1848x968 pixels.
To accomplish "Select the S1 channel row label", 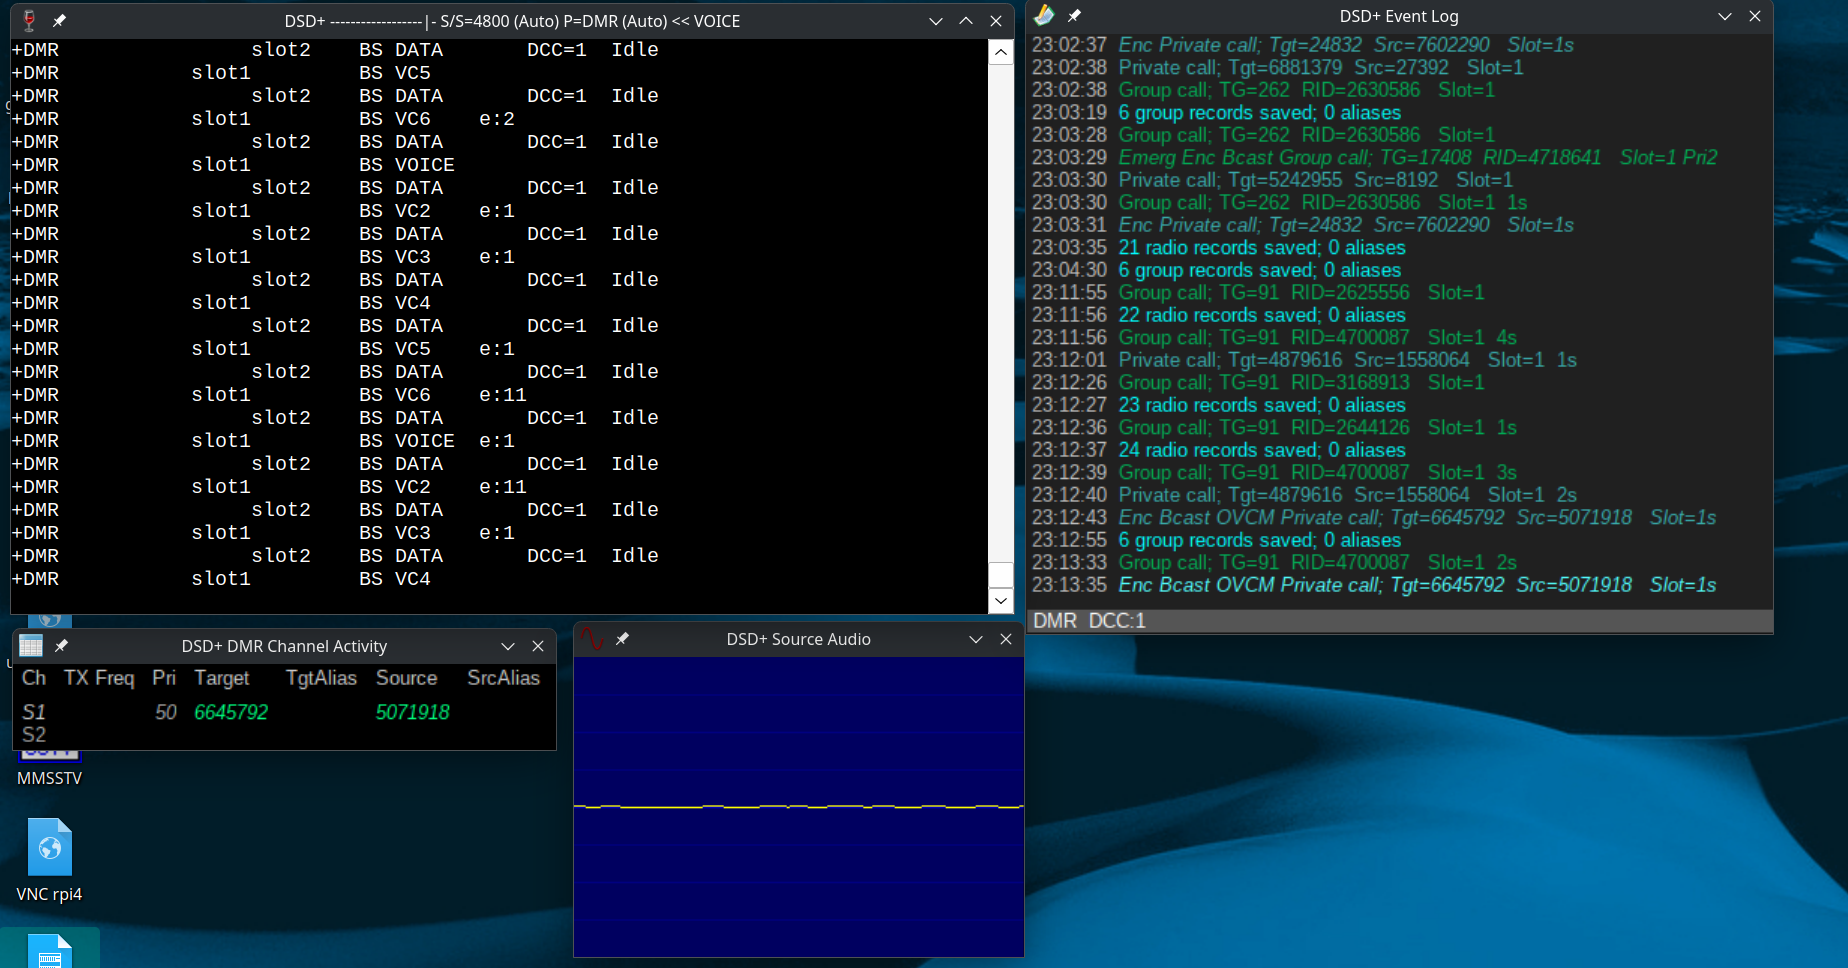I will [34, 712].
